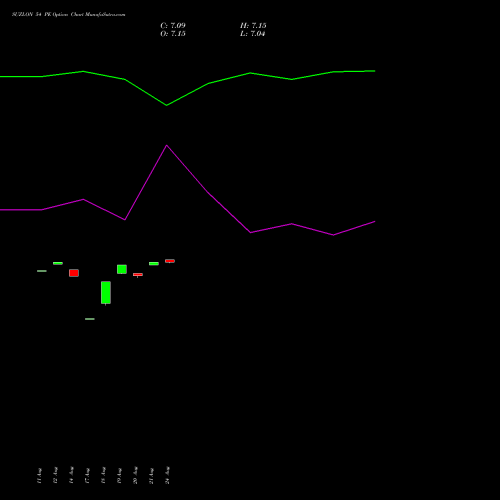Click the peak of the magenta line

pos(167,145)
